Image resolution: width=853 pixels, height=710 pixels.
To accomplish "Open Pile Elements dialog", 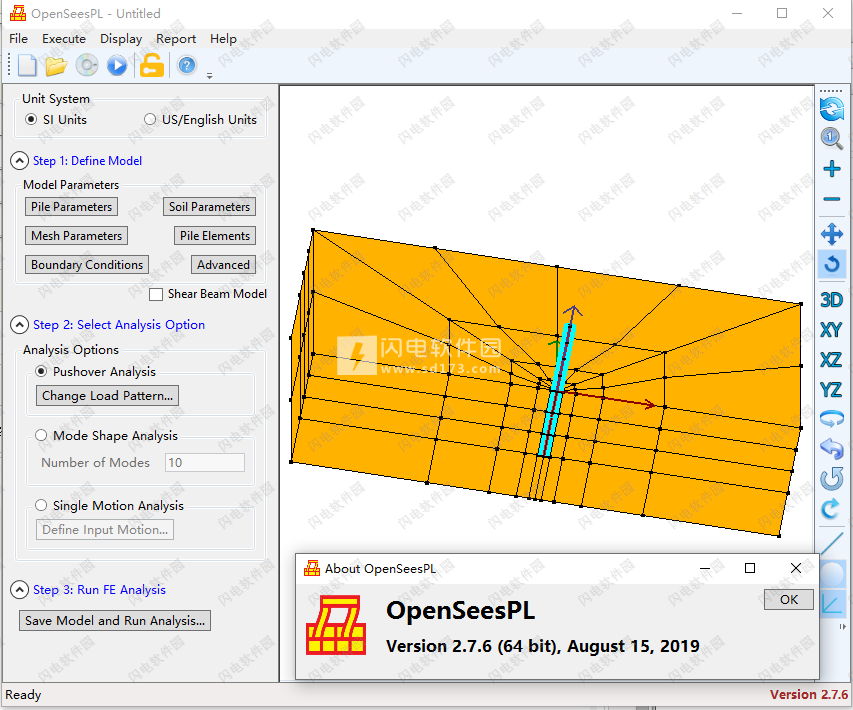I will 215,236.
